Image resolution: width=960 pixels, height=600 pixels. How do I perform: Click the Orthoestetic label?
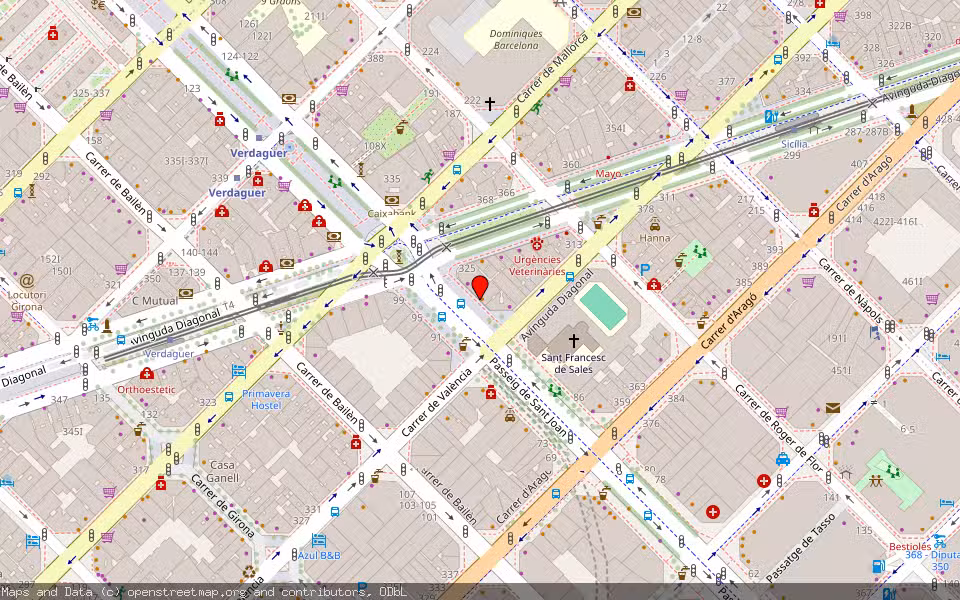pos(146,389)
